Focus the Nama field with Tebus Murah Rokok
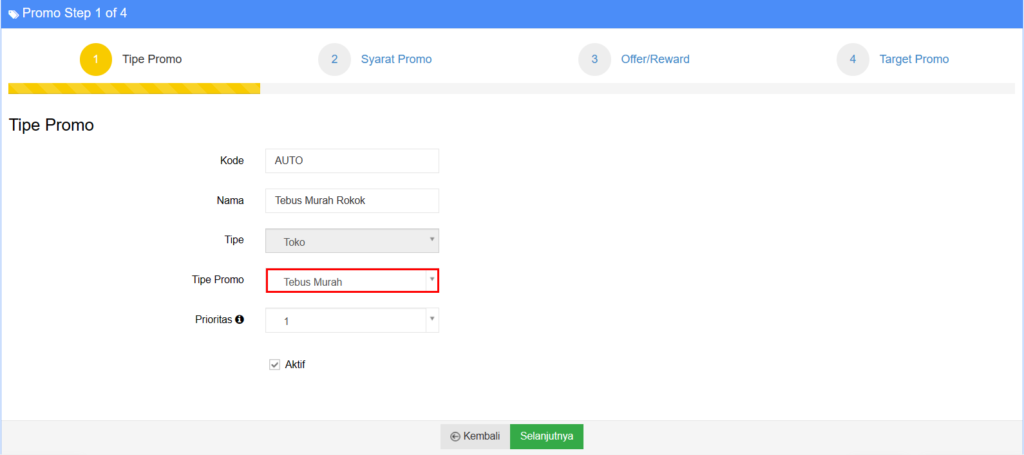The width and height of the screenshot is (1024, 455). (351, 201)
